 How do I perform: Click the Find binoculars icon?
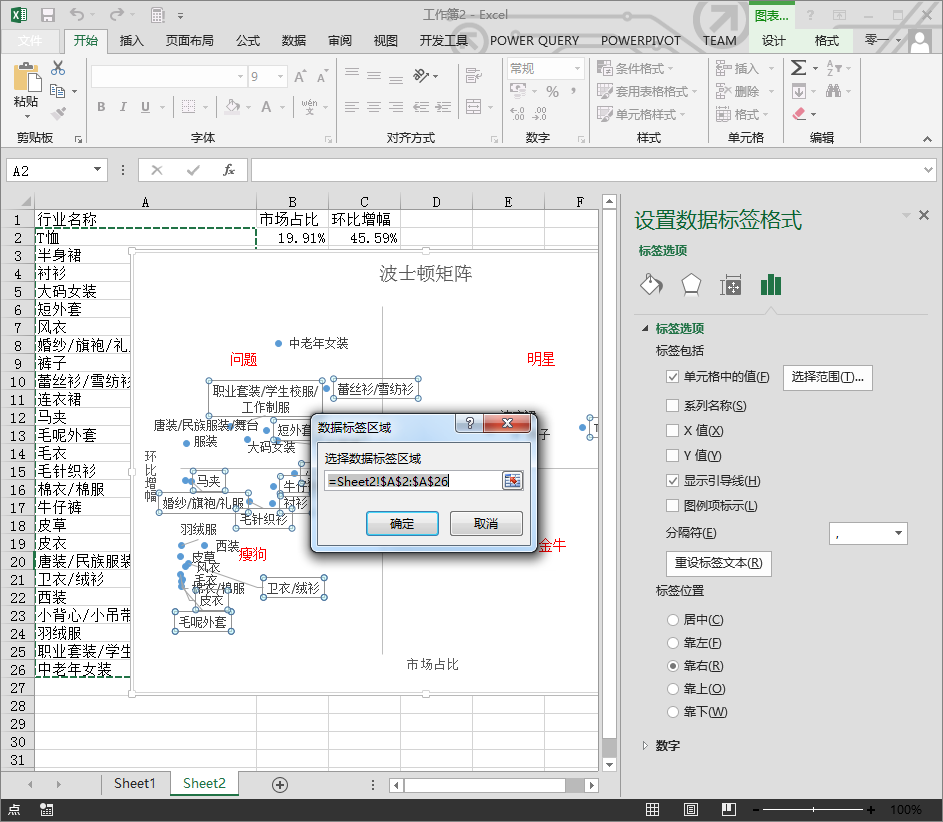coord(833,91)
